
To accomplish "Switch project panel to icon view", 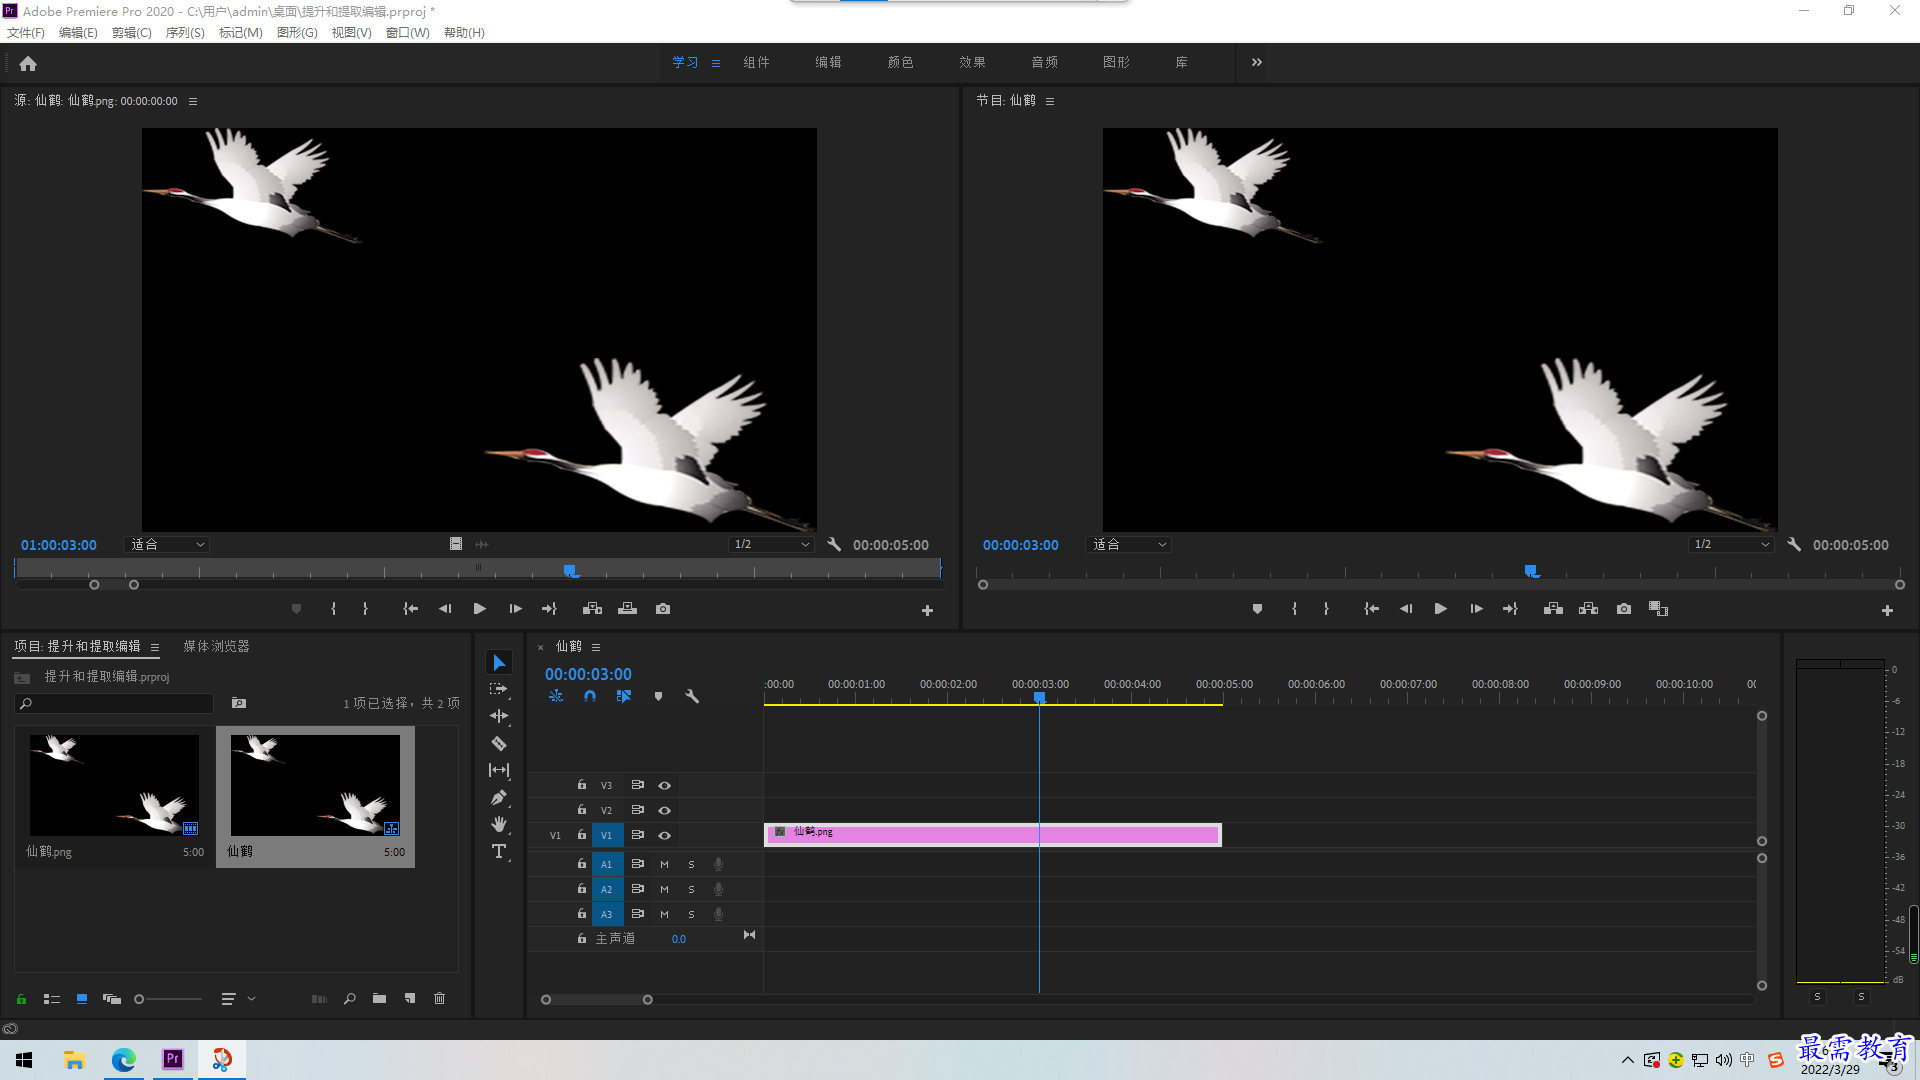I will pyautogui.click(x=82, y=999).
